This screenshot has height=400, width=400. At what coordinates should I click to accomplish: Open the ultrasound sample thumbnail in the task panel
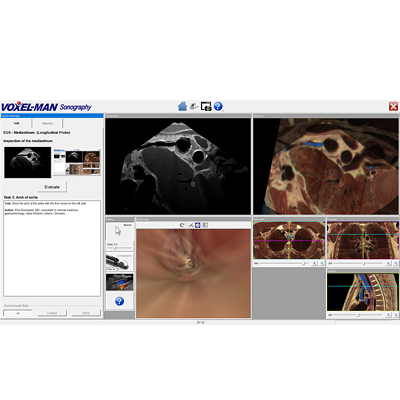pyautogui.click(x=27, y=162)
